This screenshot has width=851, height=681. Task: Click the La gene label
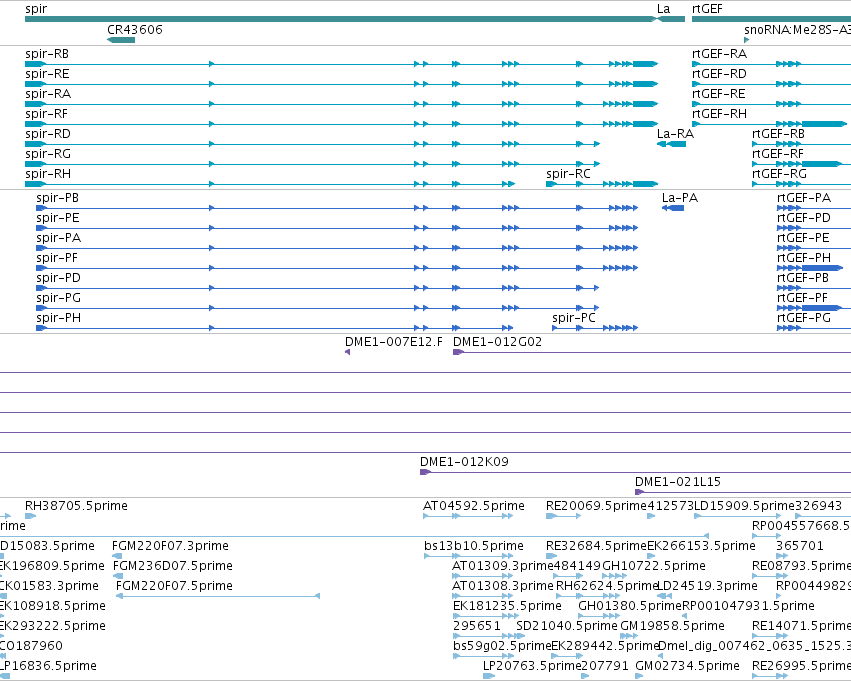[663, 9]
